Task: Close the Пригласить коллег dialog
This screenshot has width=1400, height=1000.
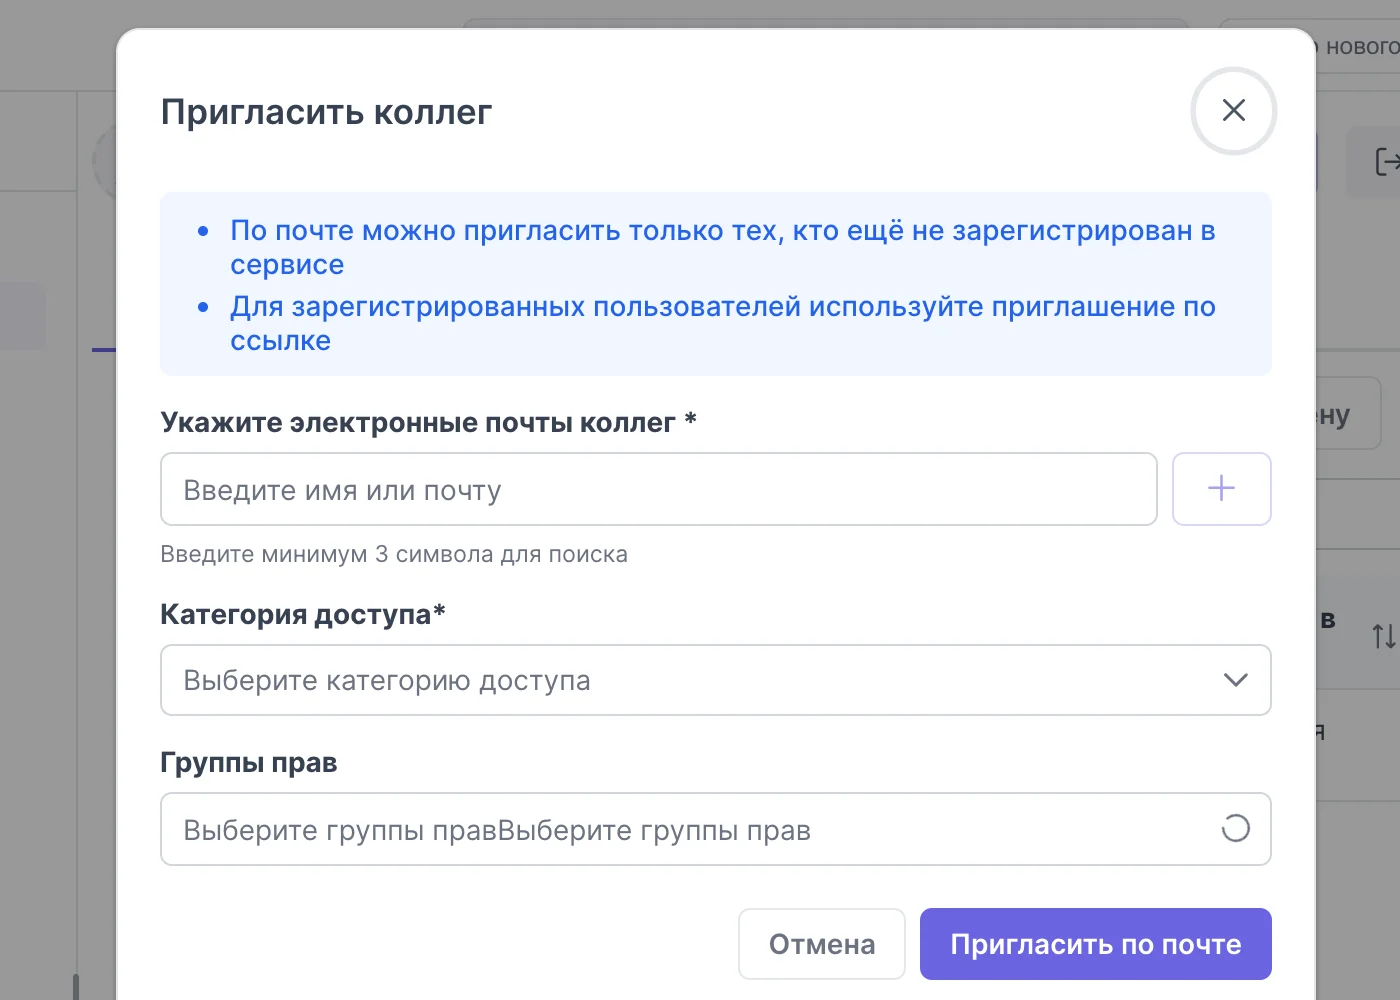Action: [x=1233, y=111]
